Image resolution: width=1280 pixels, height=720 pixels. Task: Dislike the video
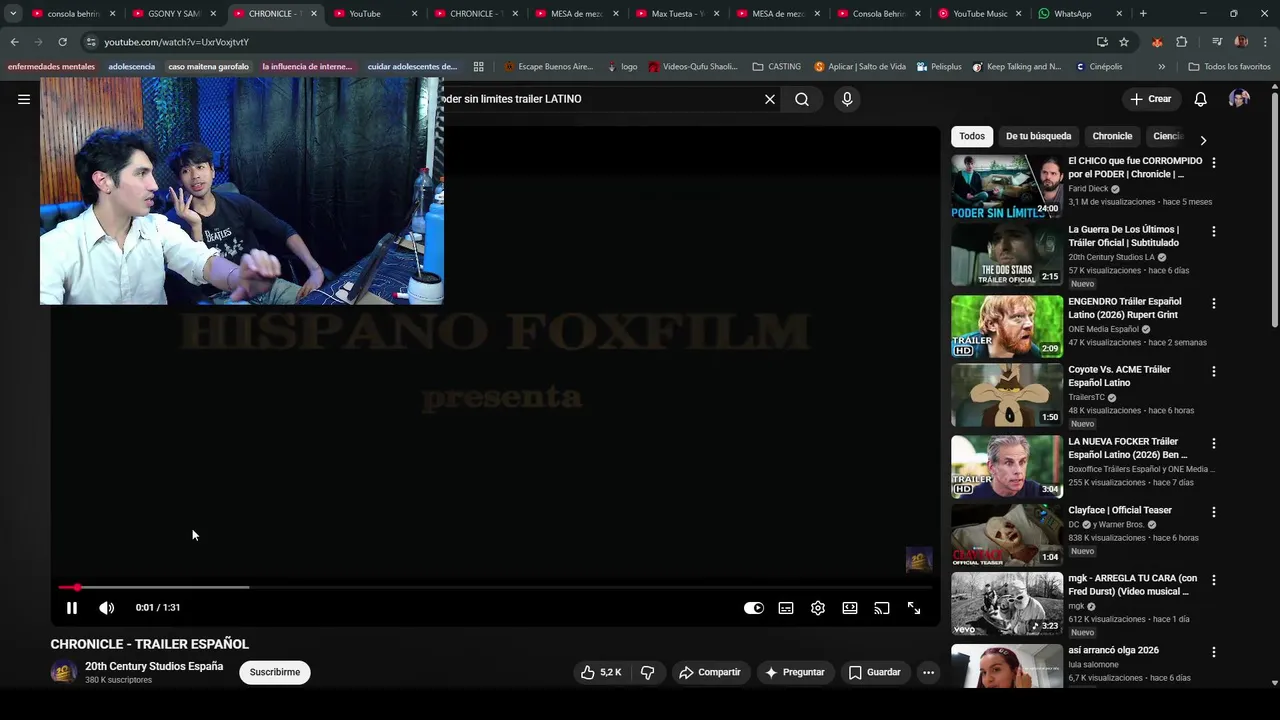pos(647,672)
